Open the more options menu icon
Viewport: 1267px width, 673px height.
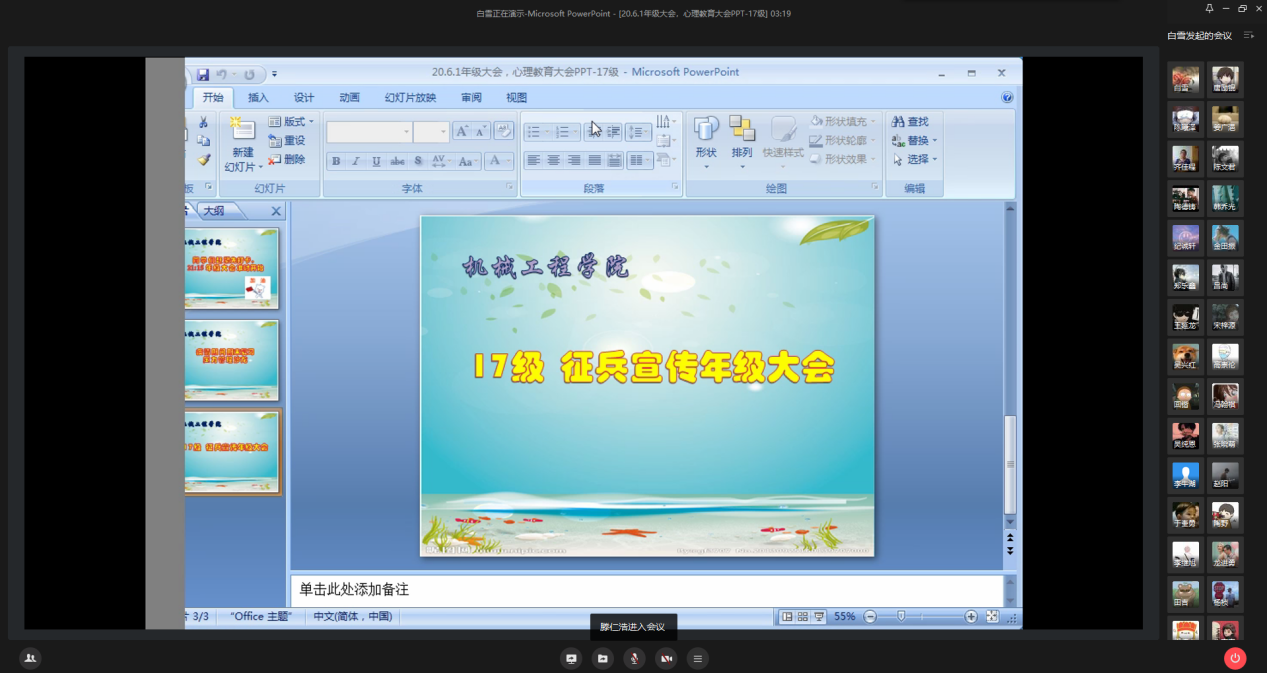698,658
